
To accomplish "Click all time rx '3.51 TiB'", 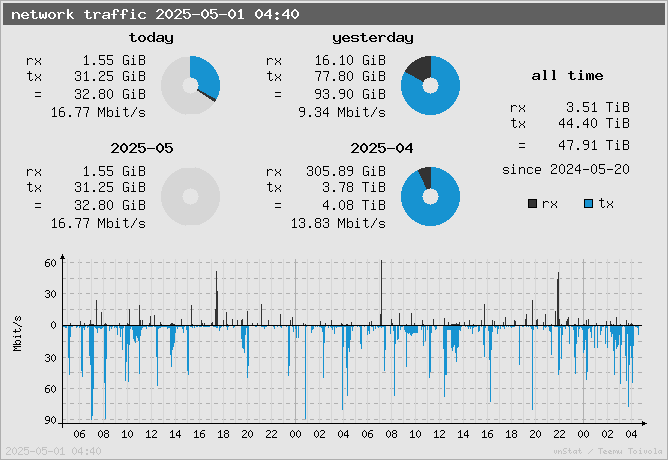I will tap(598, 107).
